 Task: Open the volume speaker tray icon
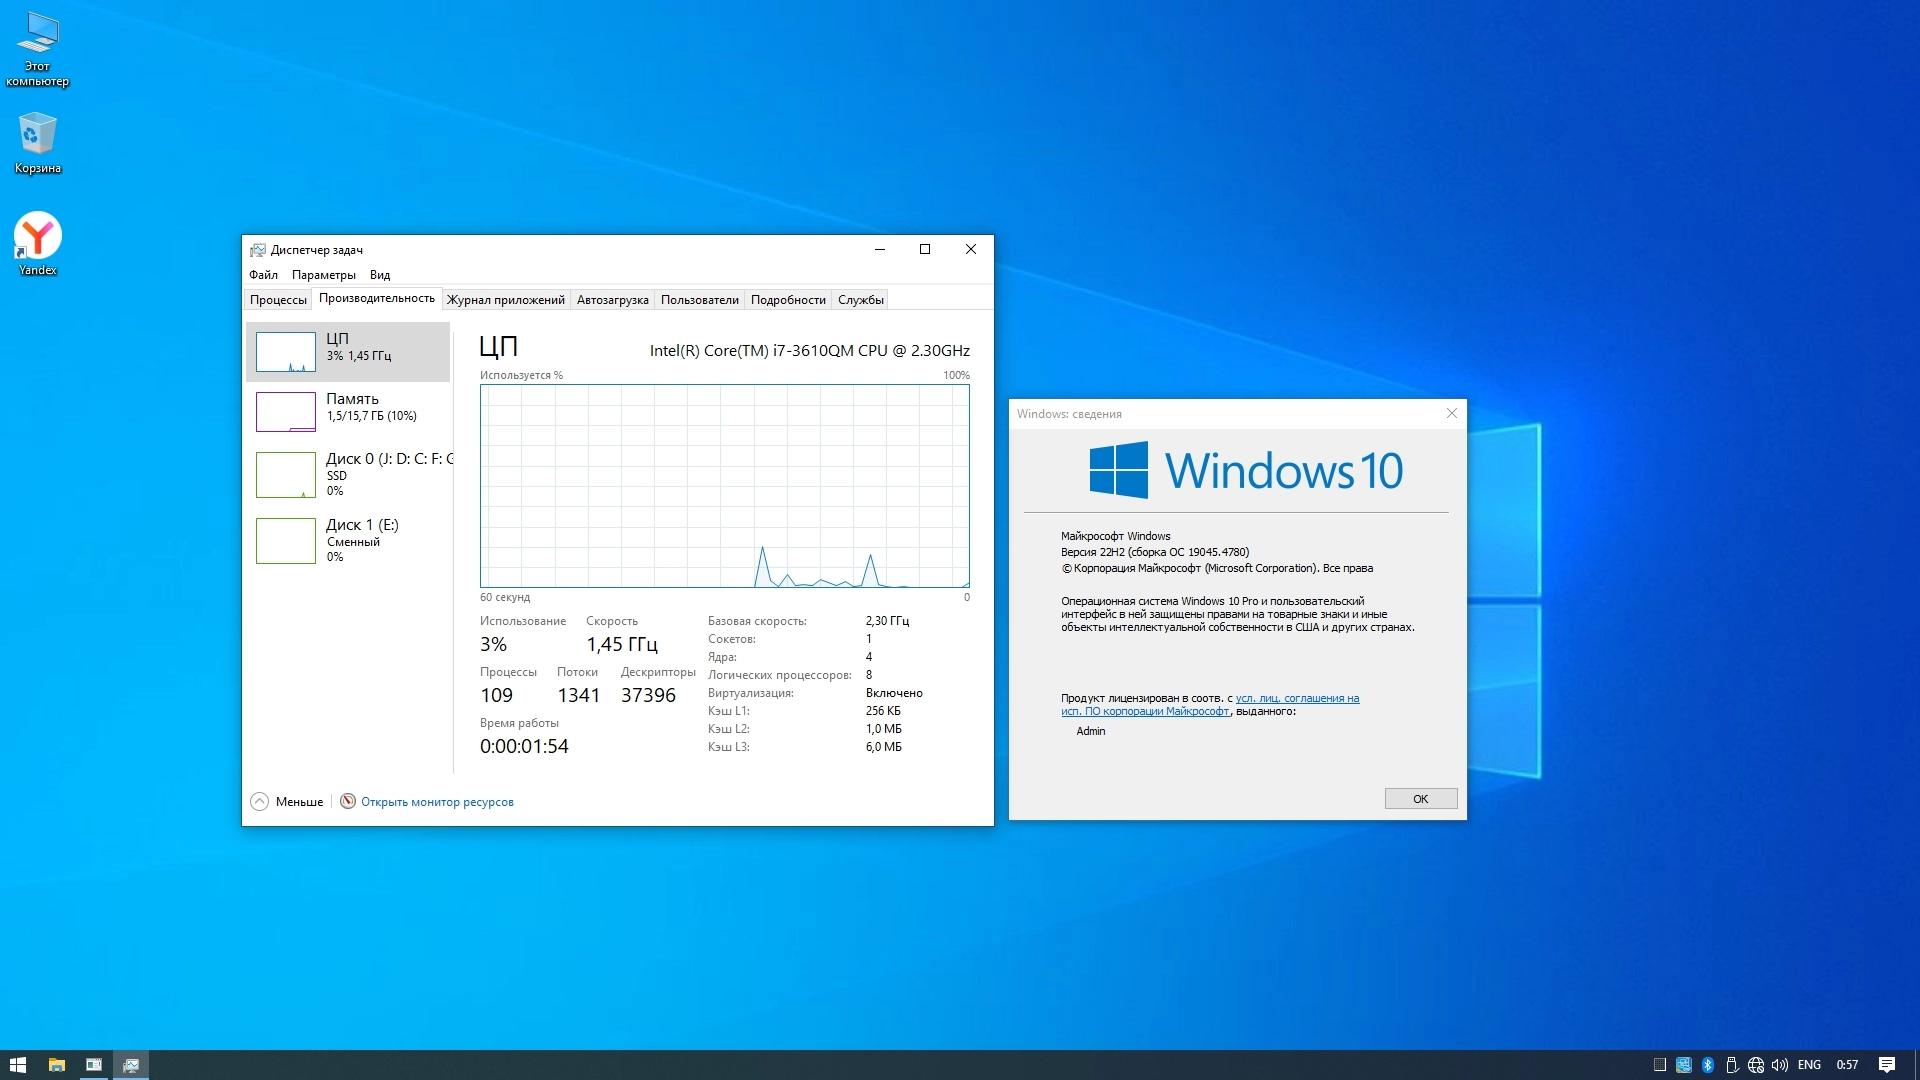click(1780, 1065)
